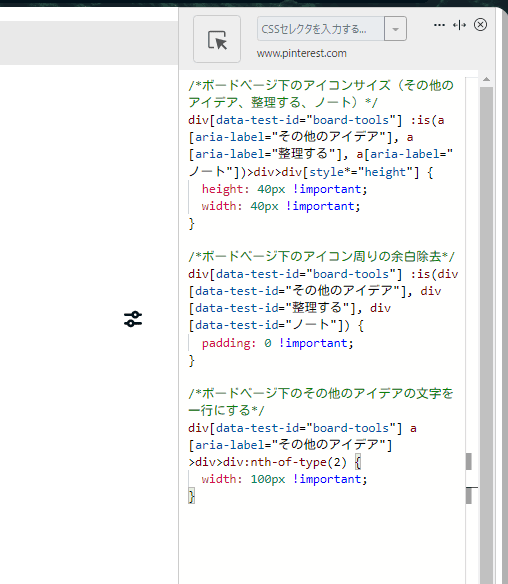This screenshot has width=508, height=584.
Task: Click the editor vertical scrollbar thumb
Action: click(x=486, y=335)
